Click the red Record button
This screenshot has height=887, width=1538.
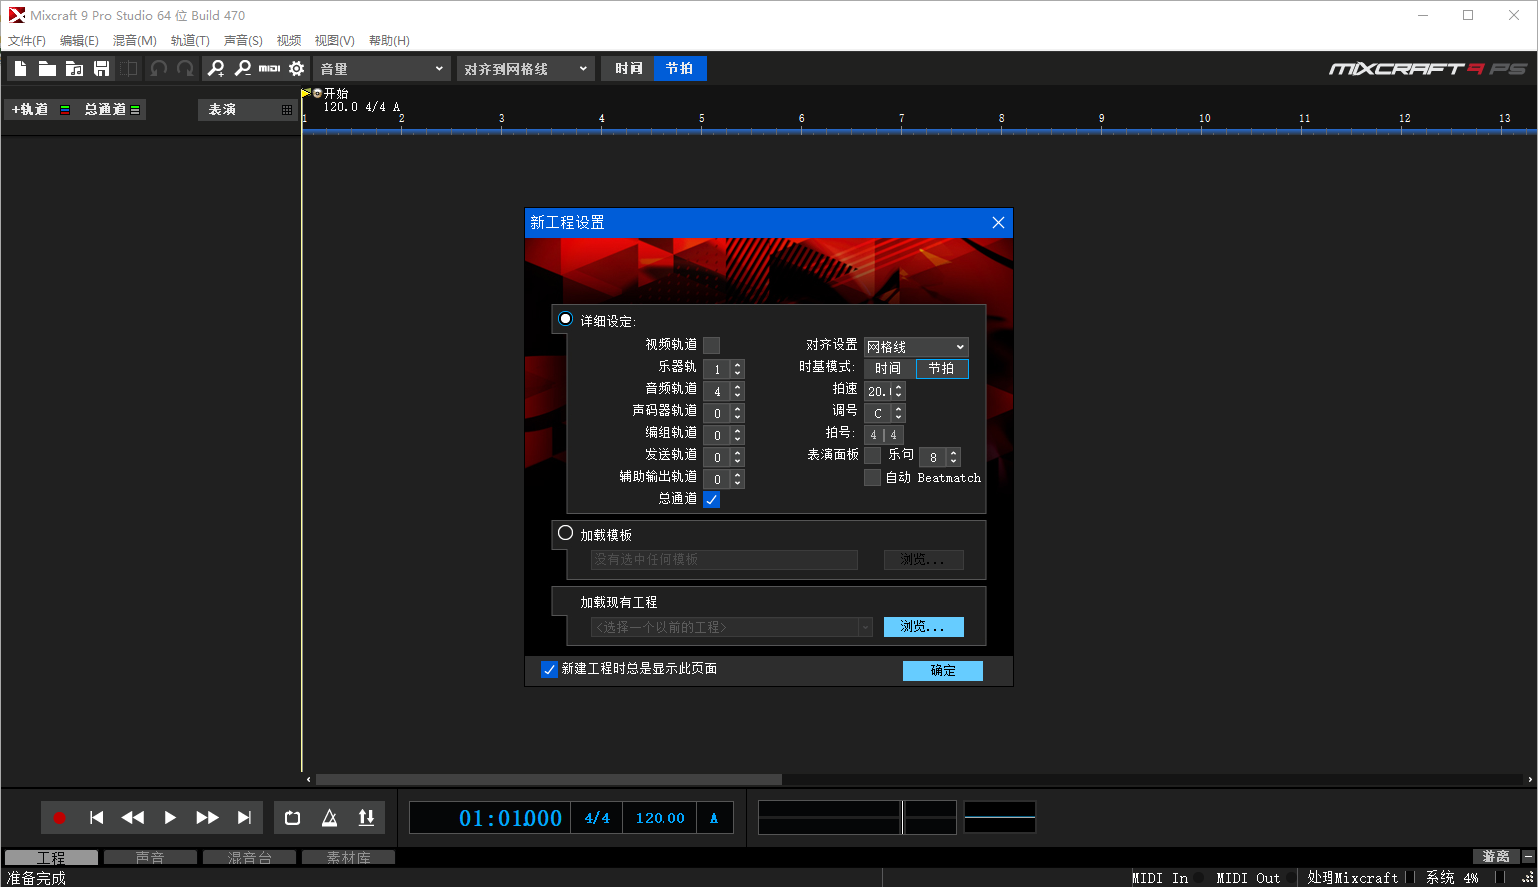[x=59, y=818]
